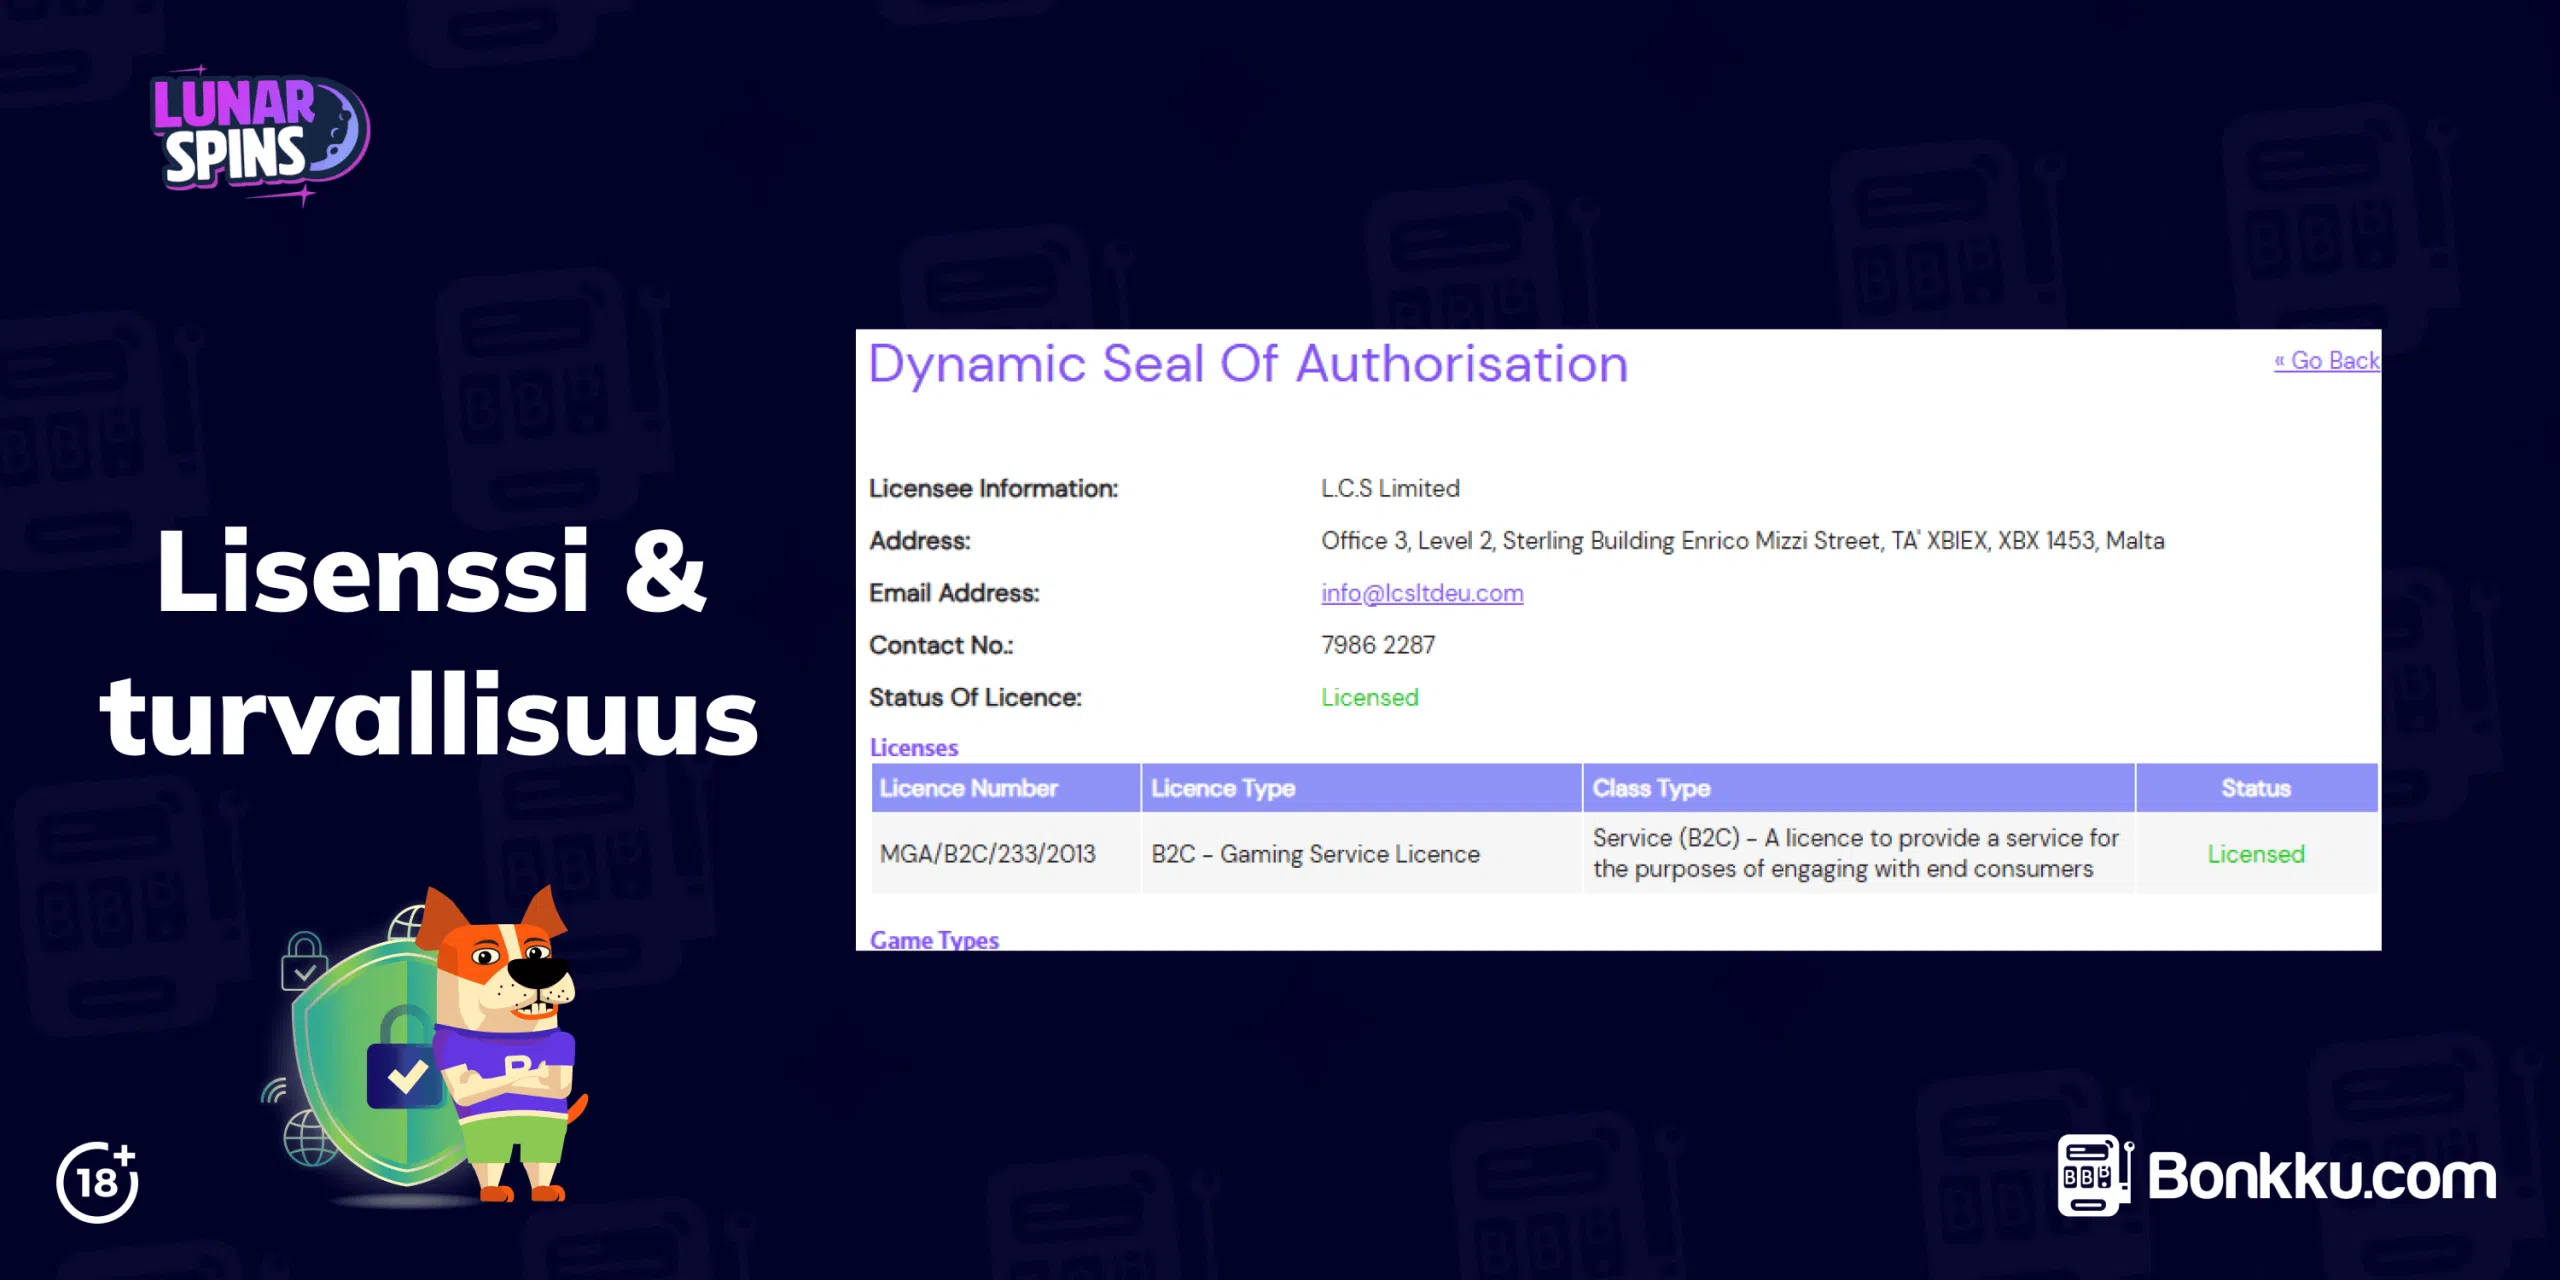This screenshot has width=2560, height=1280.
Task: Click the Licence Type column header
Action: 1361,788
